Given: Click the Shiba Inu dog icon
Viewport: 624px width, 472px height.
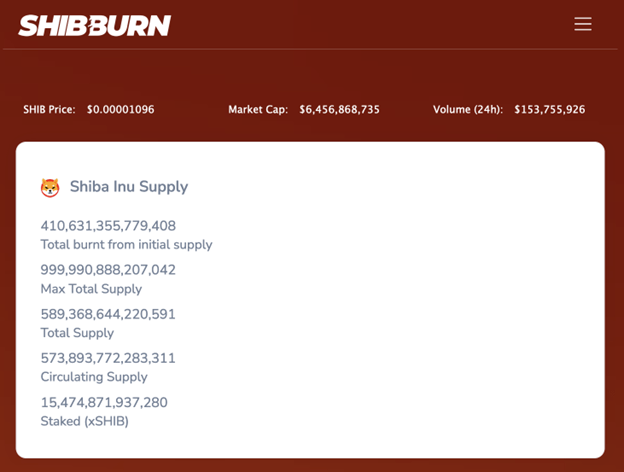Looking at the screenshot, I should click(x=50, y=187).
